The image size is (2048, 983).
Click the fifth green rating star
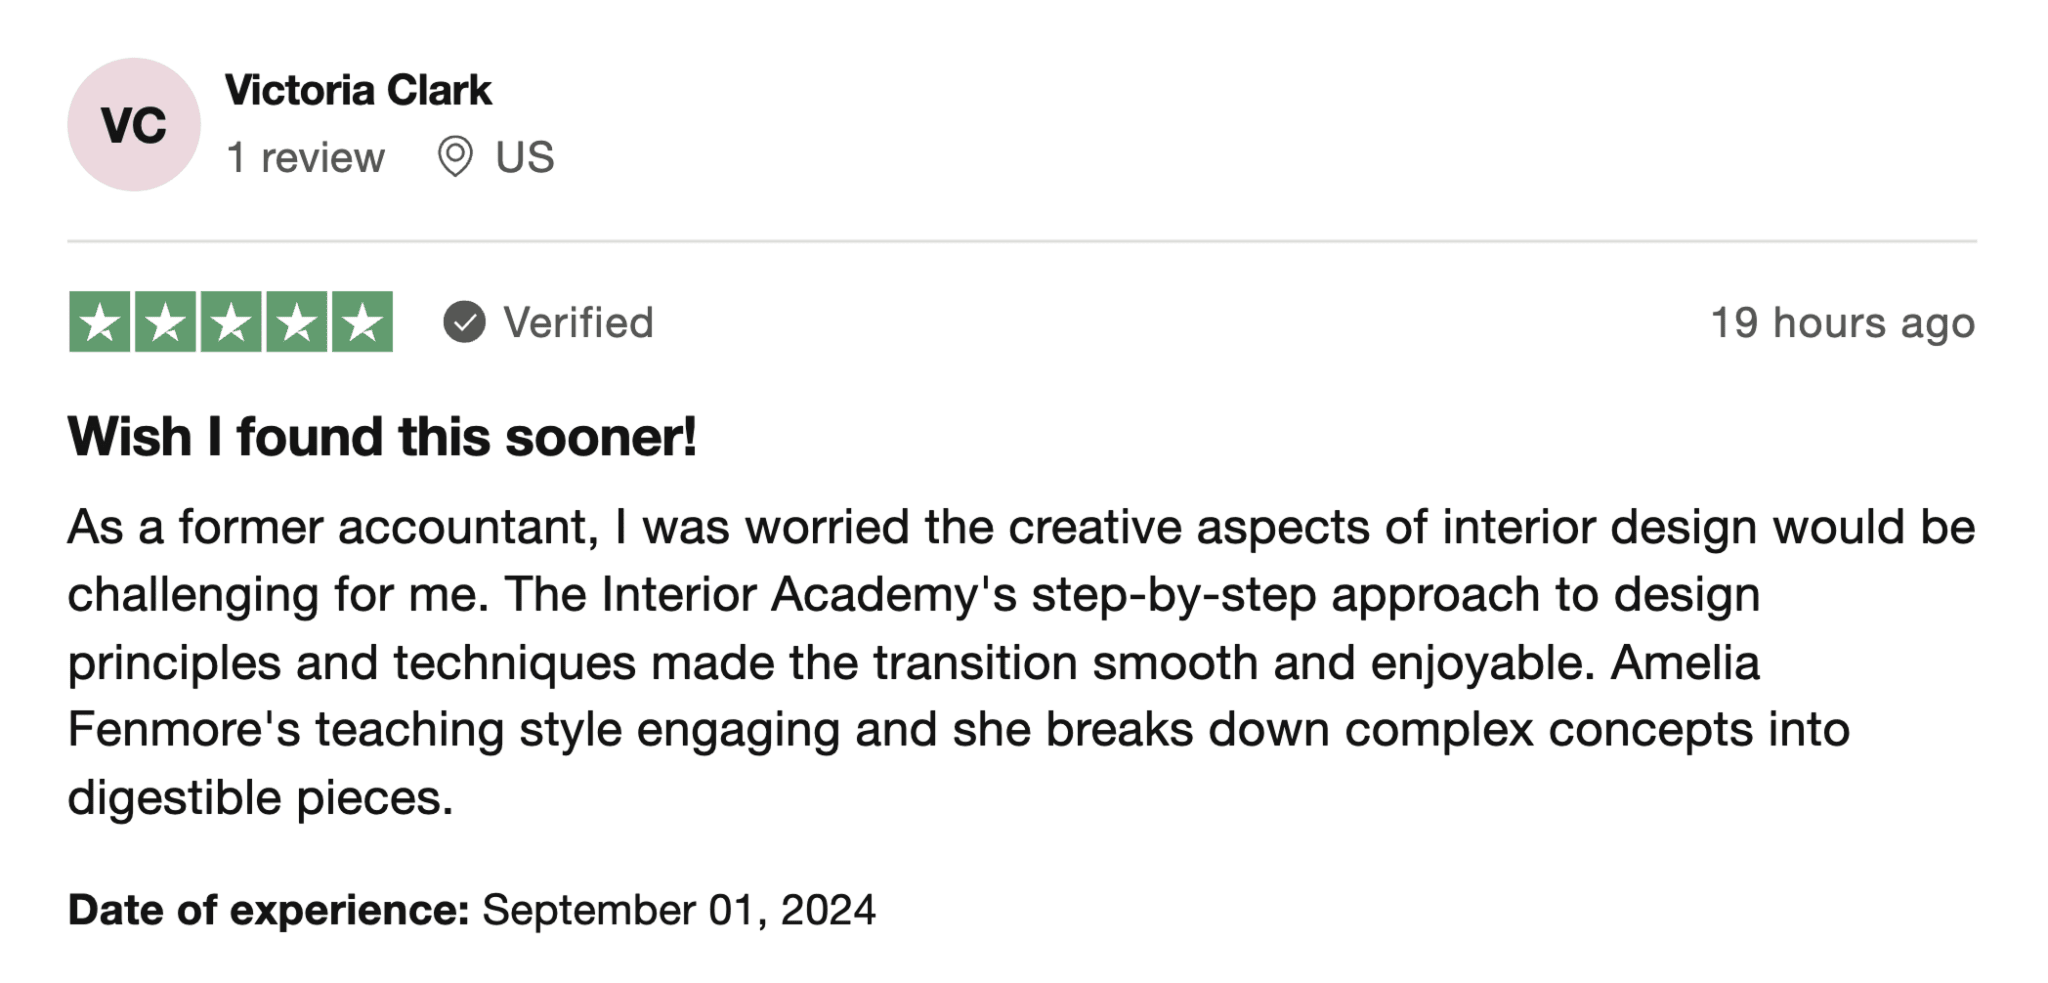coord(363,322)
